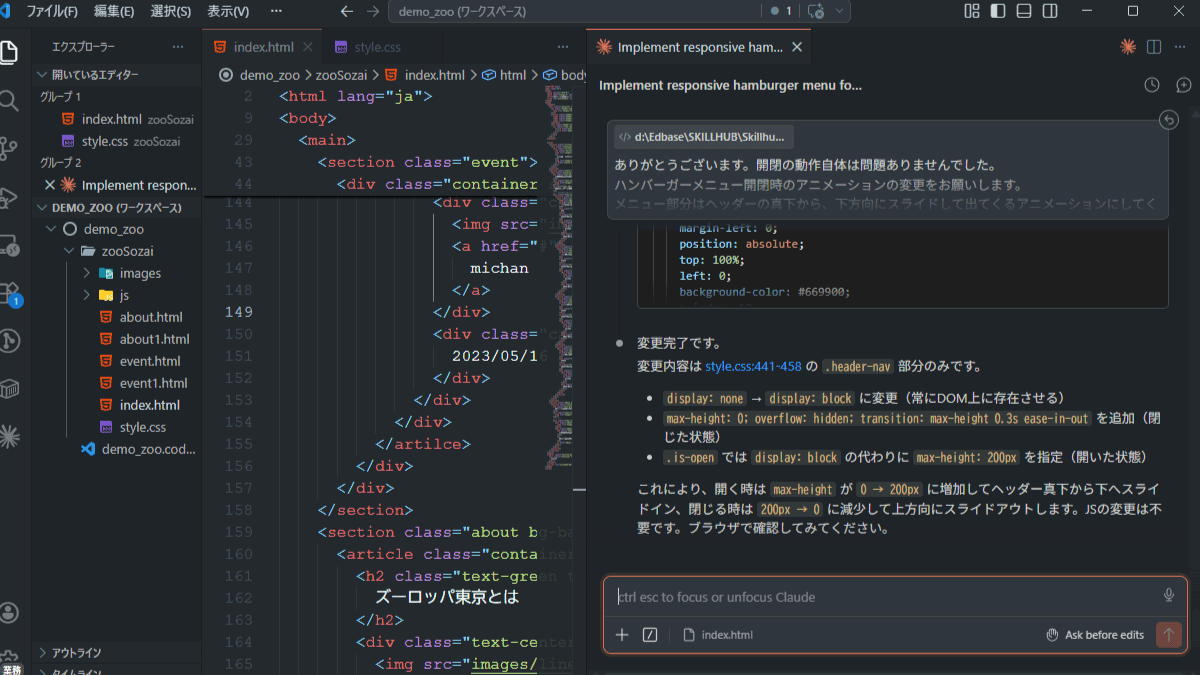Show past conversations history clock icon

coord(1152,86)
